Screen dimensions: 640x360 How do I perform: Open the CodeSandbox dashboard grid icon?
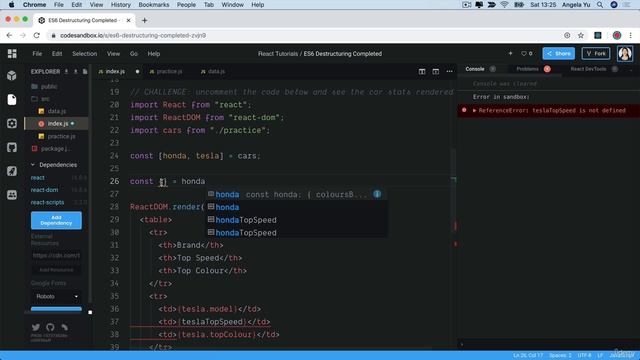pos(12,53)
